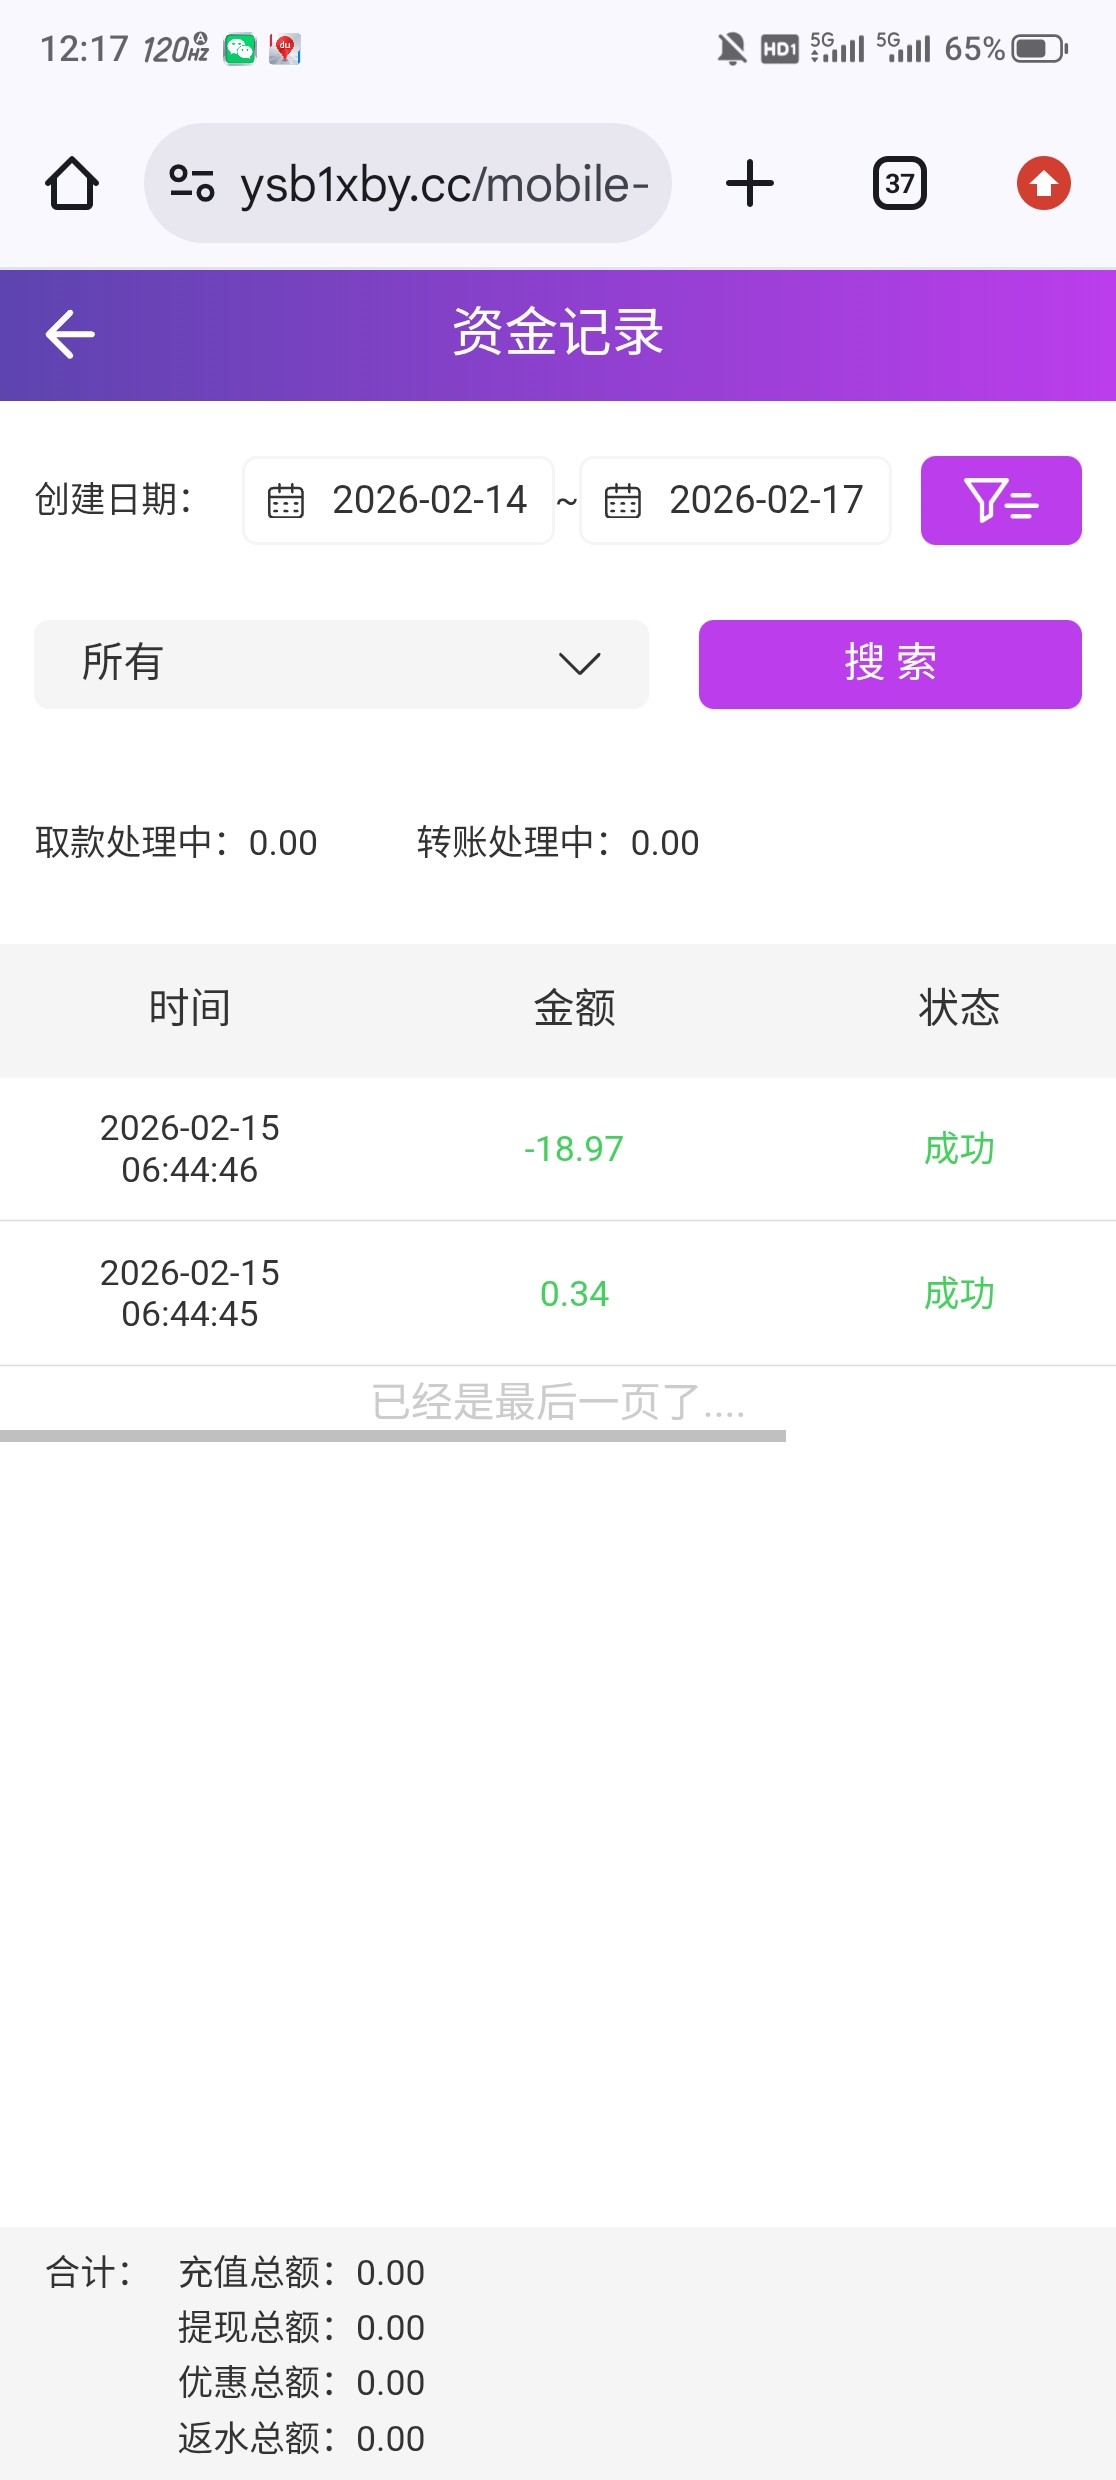The width and height of the screenshot is (1116, 2480).
Task: Tap the red update arrow icon
Action: coord(1043,184)
